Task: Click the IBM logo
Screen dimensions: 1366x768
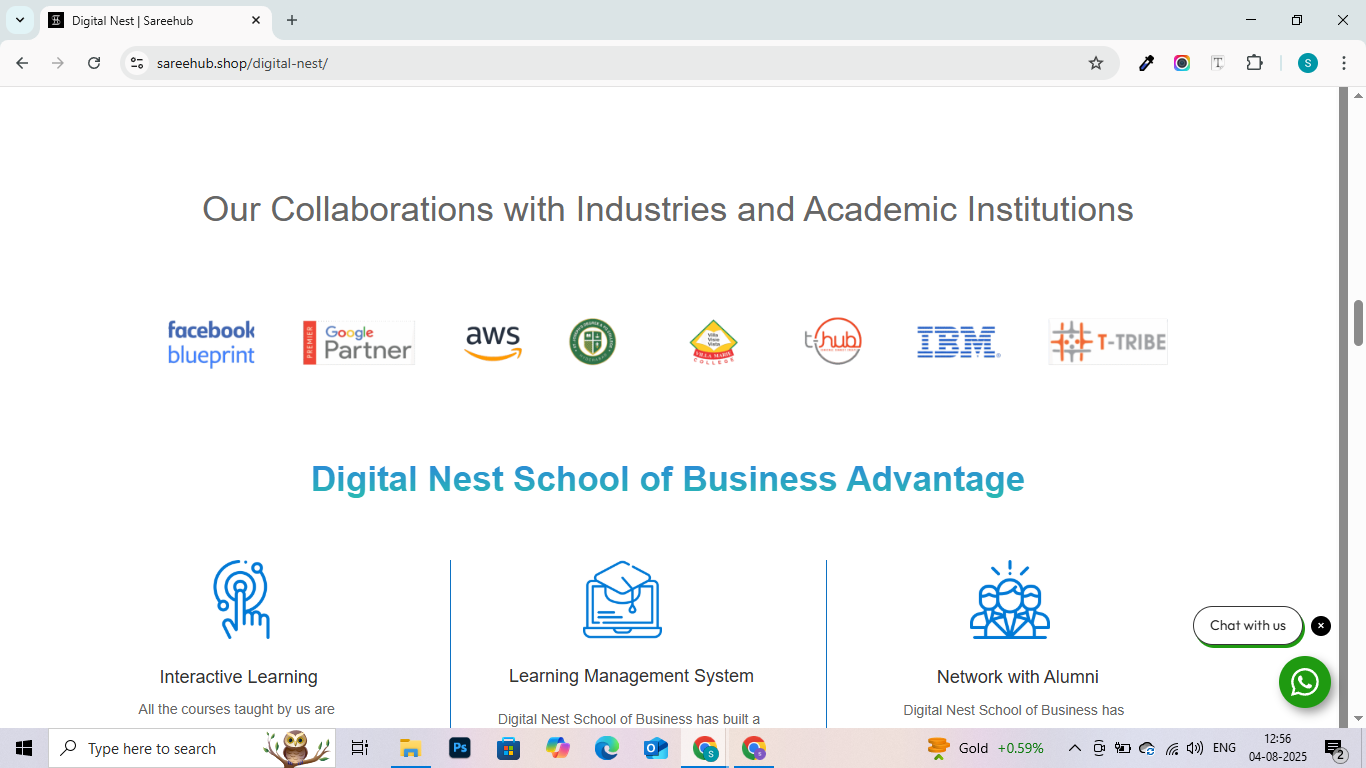Action: (958, 343)
